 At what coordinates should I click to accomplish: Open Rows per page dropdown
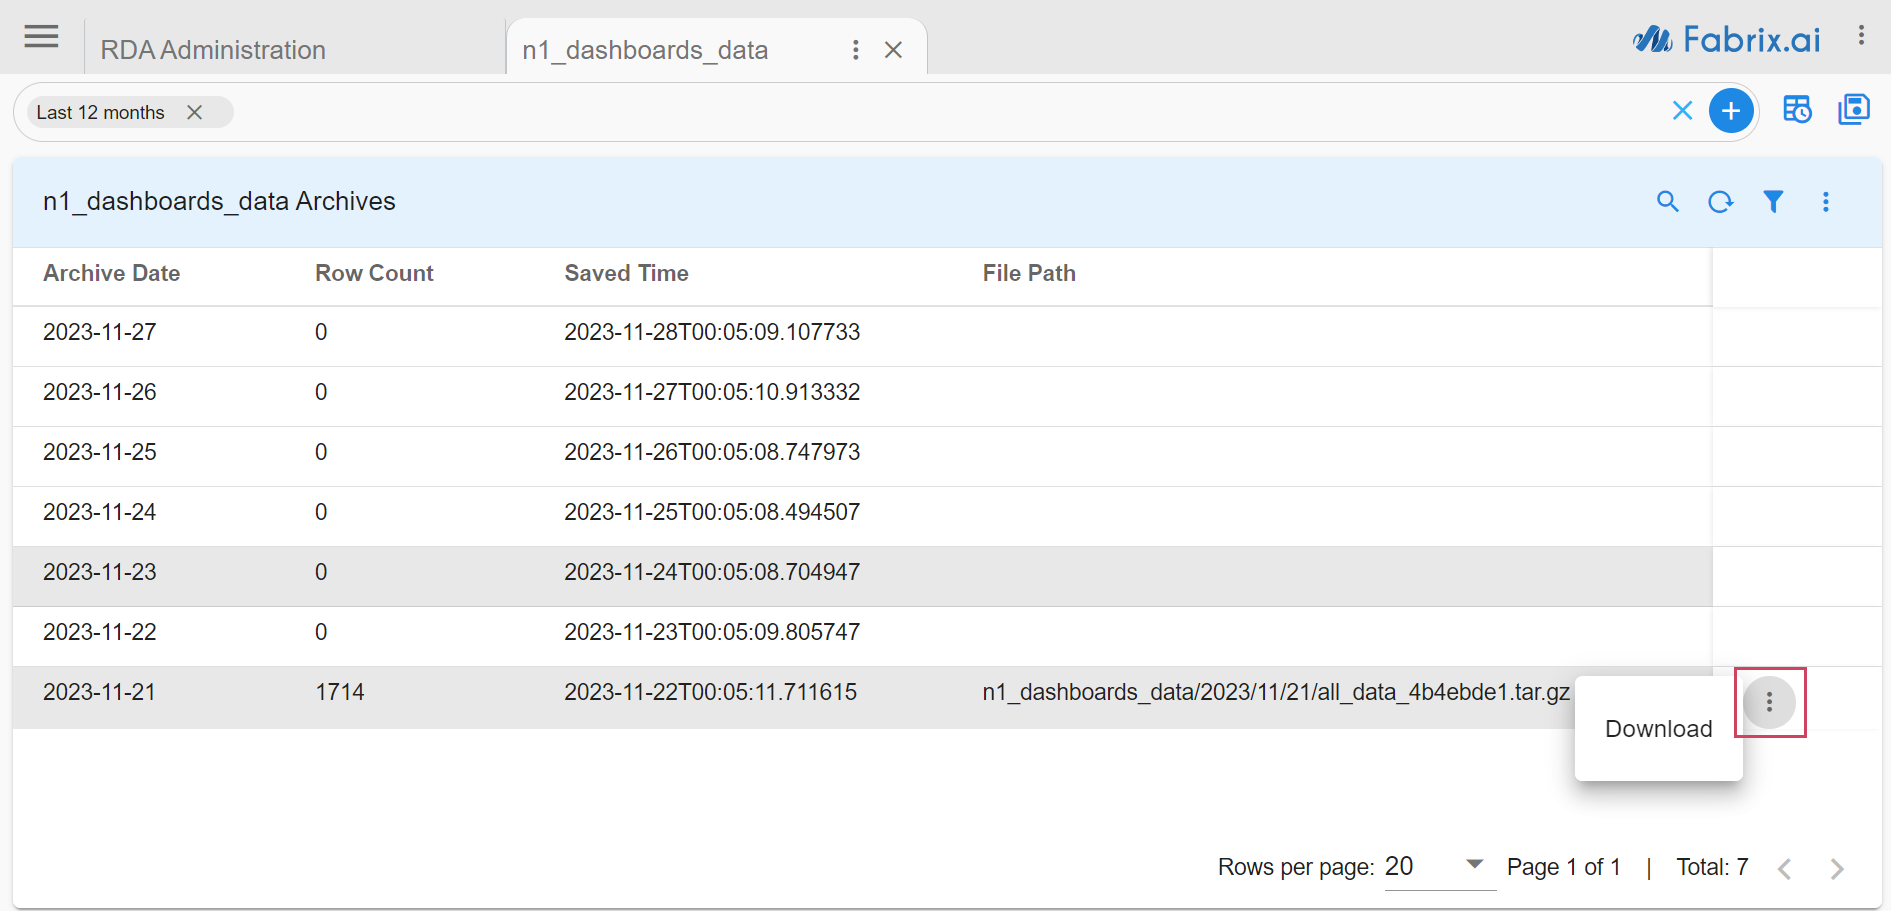coord(1473,865)
